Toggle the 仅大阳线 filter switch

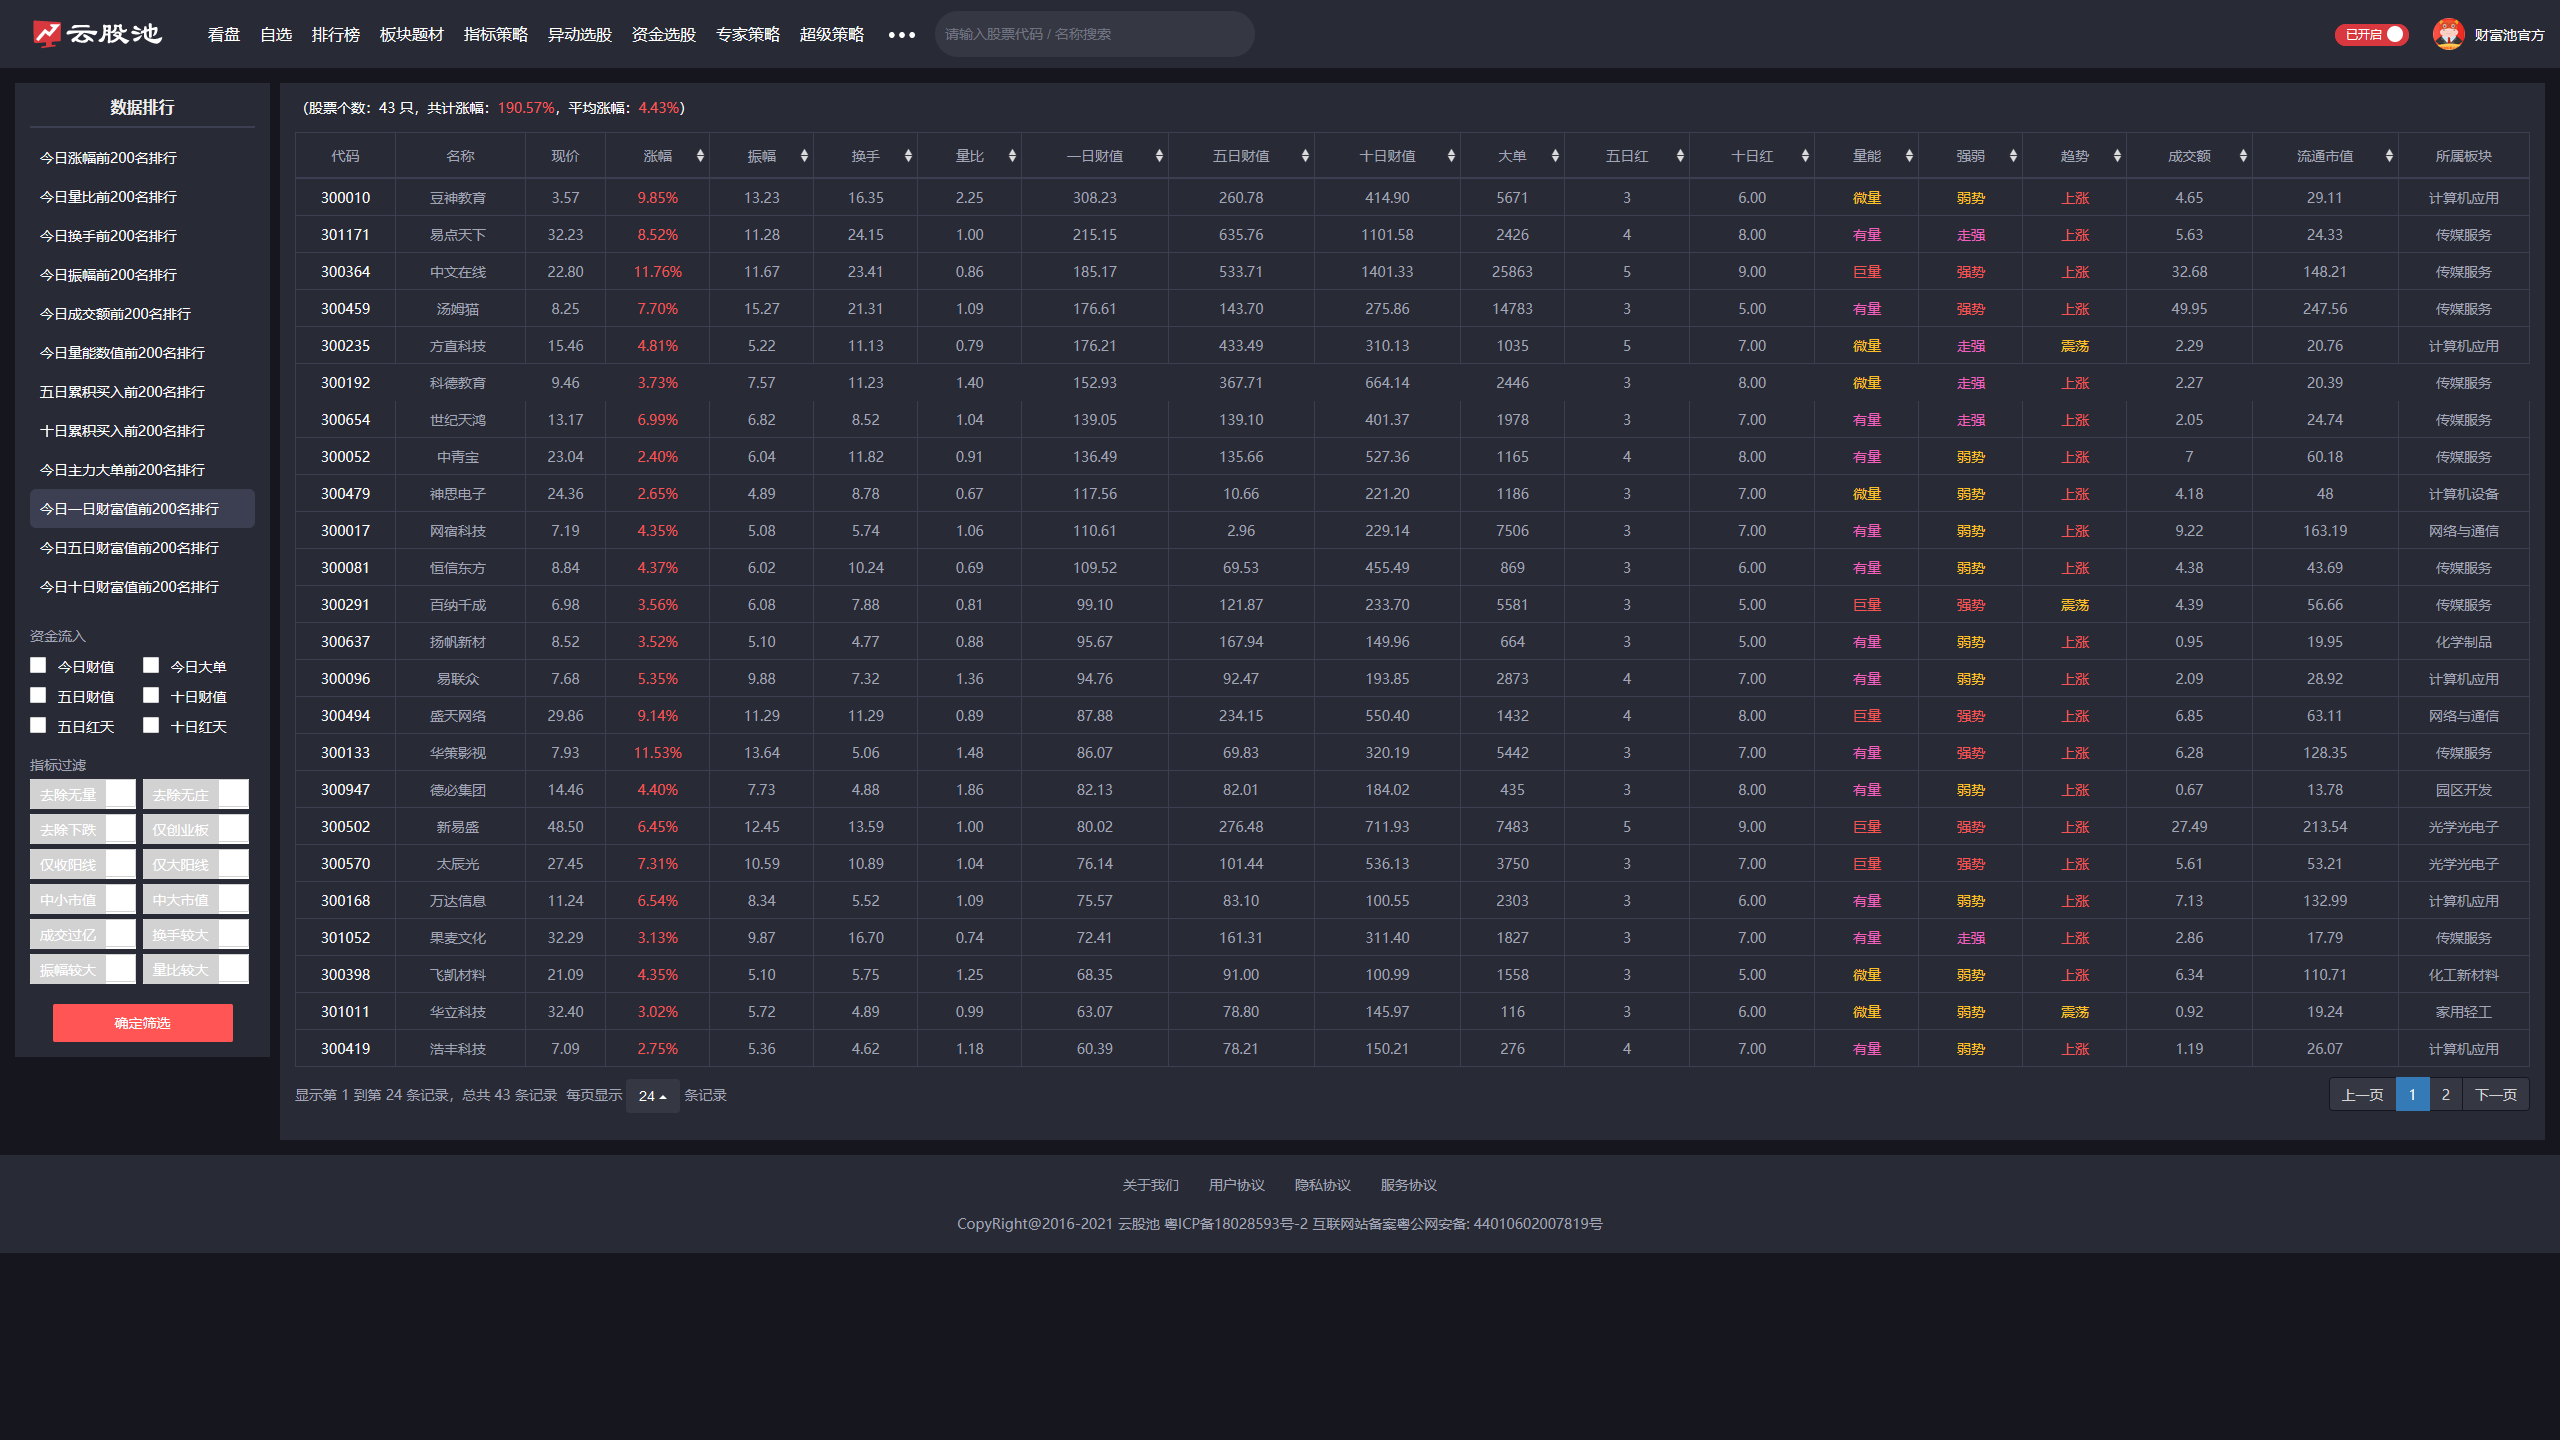pyautogui.click(x=195, y=864)
